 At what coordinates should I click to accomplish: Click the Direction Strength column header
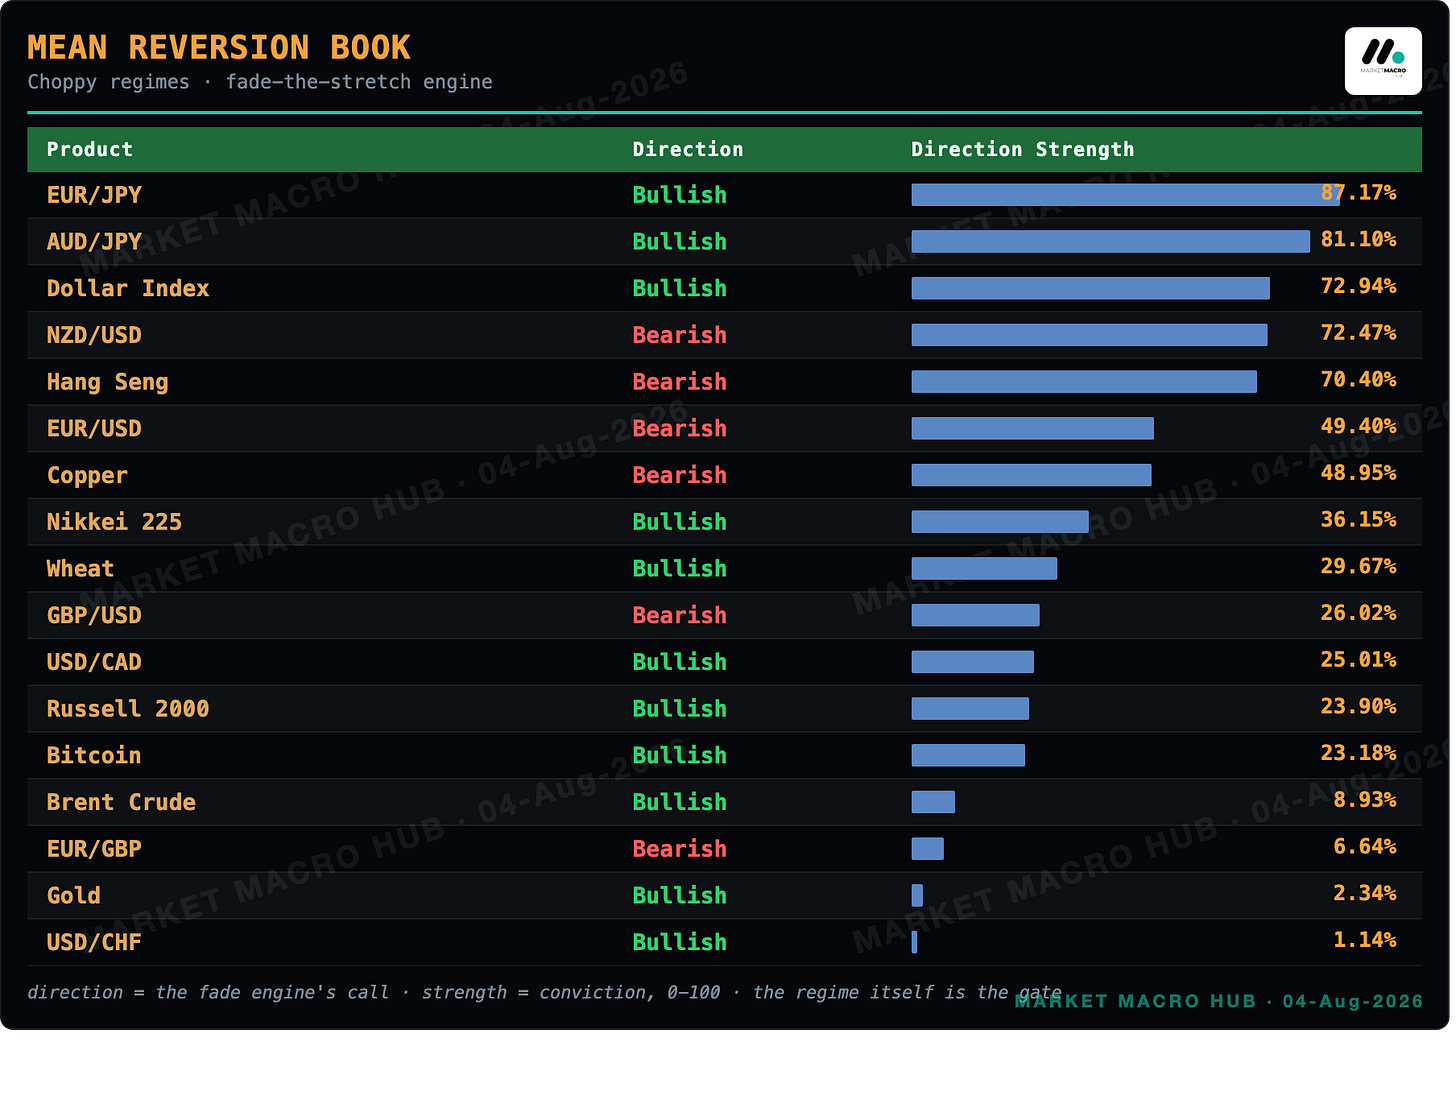[1023, 150]
